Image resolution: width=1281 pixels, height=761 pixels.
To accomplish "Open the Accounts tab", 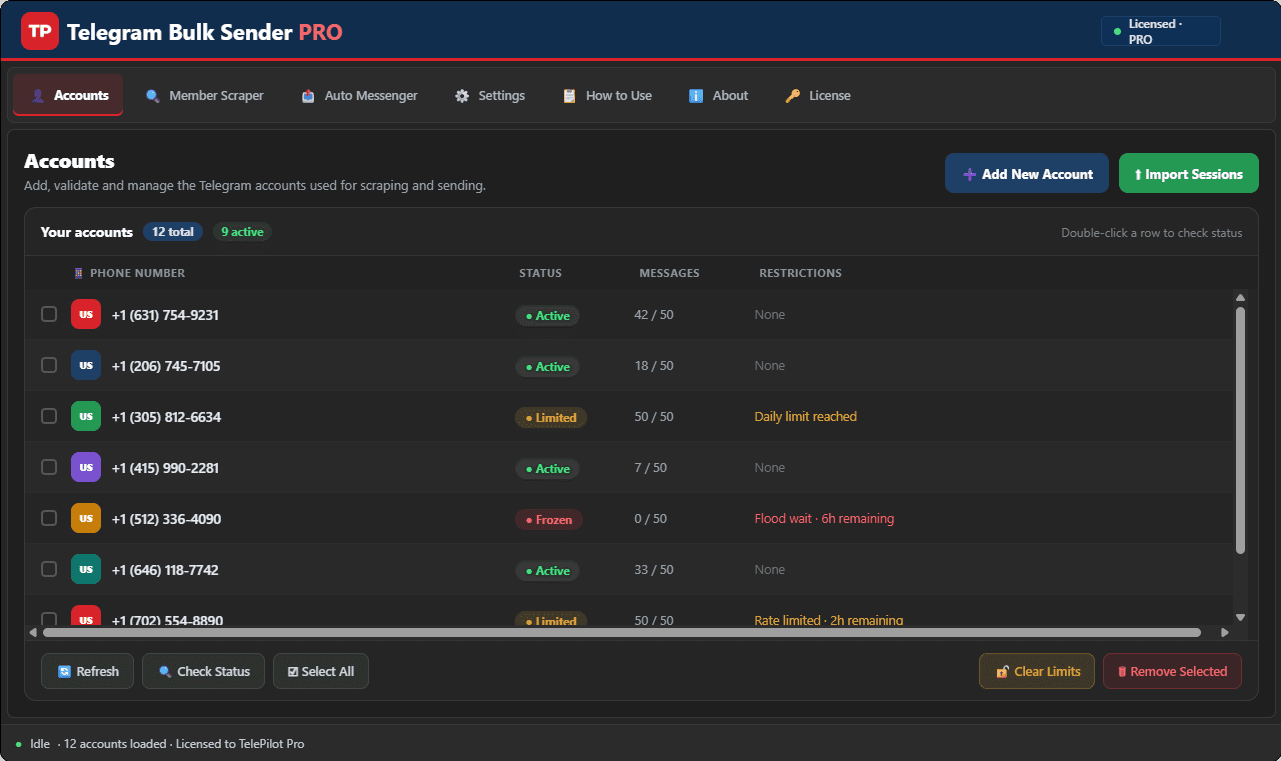I will pyautogui.click(x=68, y=95).
